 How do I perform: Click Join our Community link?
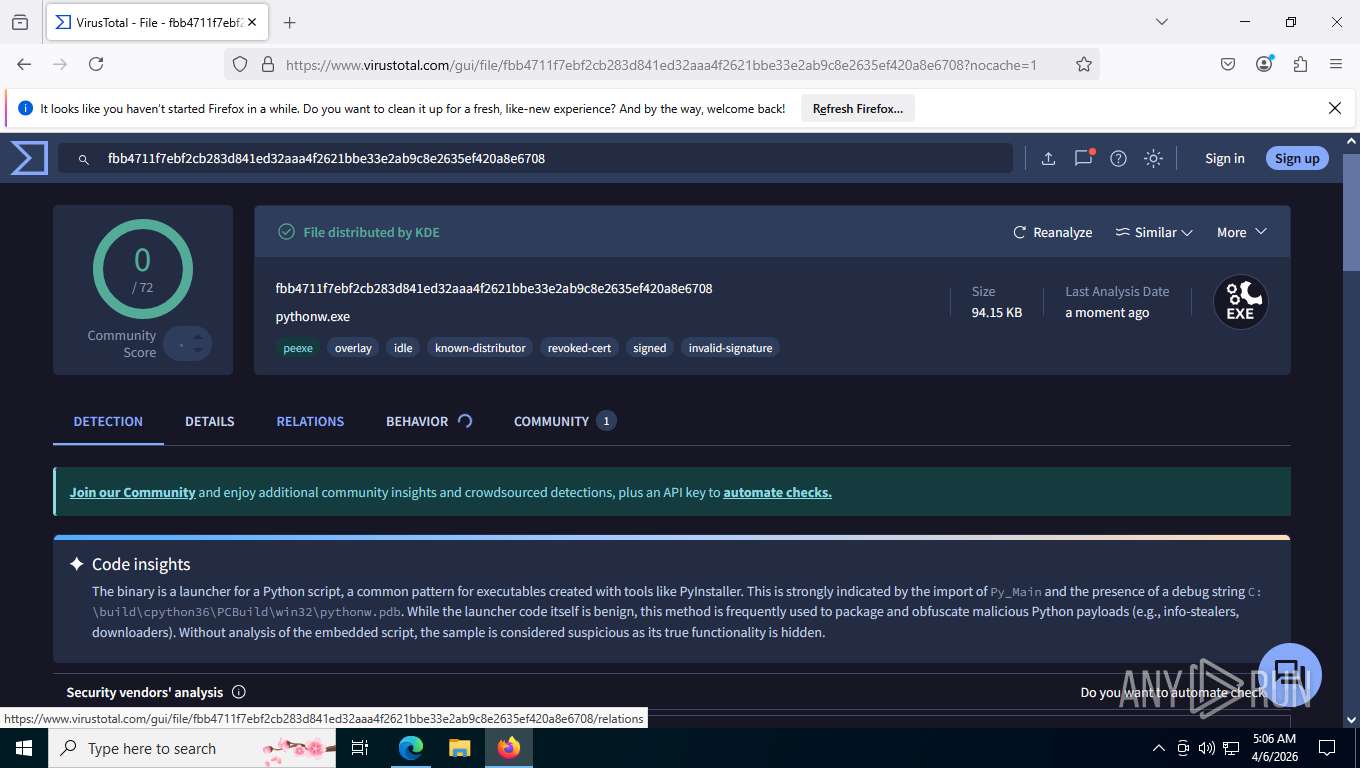(x=132, y=492)
